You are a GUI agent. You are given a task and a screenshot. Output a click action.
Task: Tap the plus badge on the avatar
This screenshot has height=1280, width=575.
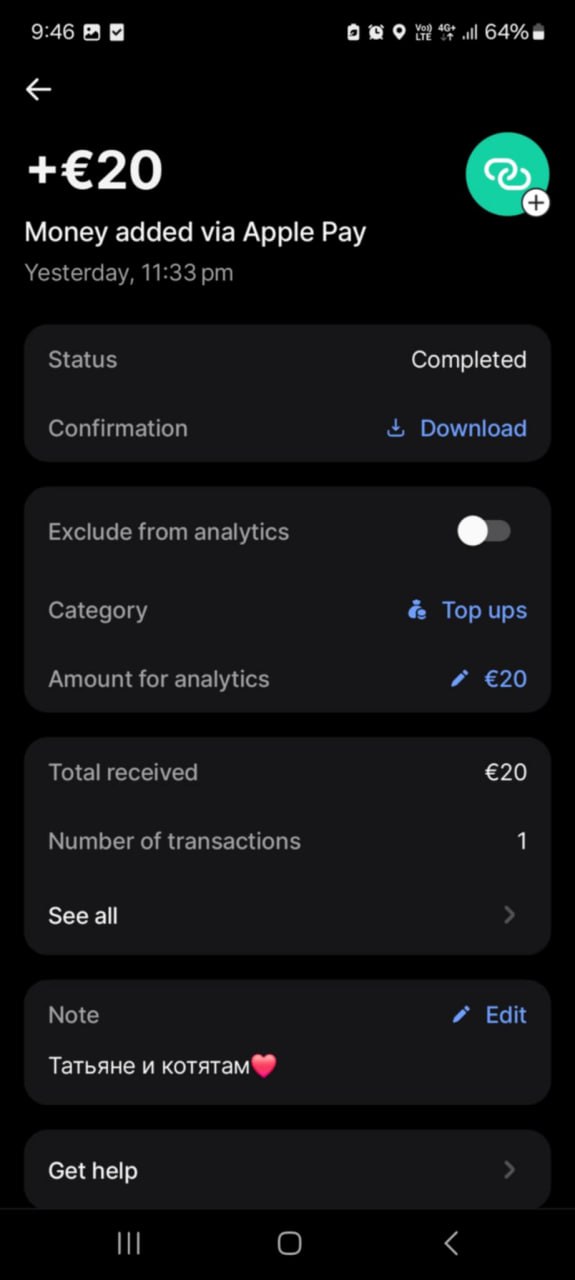(536, 203)
